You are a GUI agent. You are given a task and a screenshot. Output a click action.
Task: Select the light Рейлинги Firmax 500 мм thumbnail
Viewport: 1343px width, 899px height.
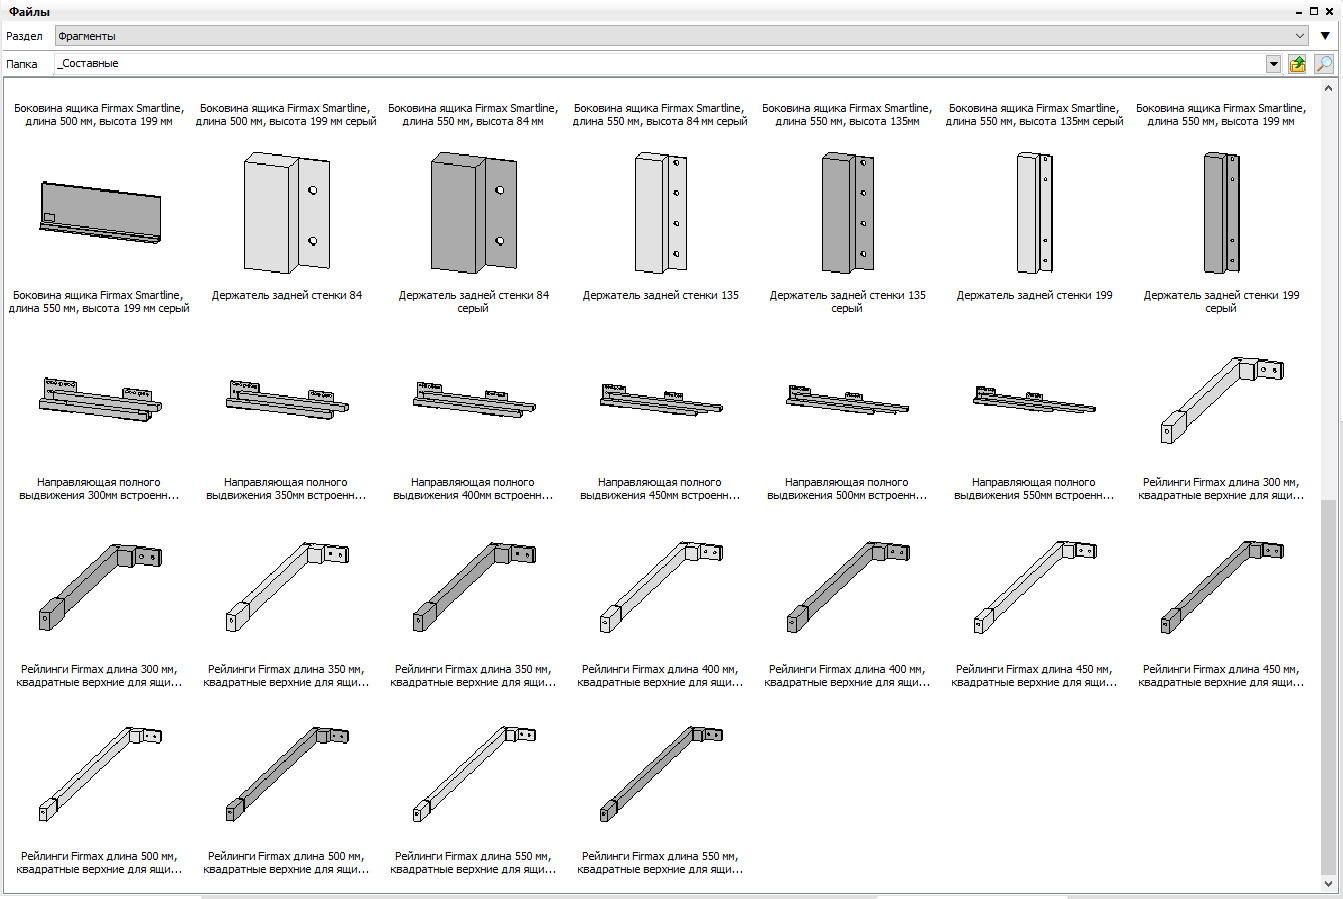tap(99, 773)
